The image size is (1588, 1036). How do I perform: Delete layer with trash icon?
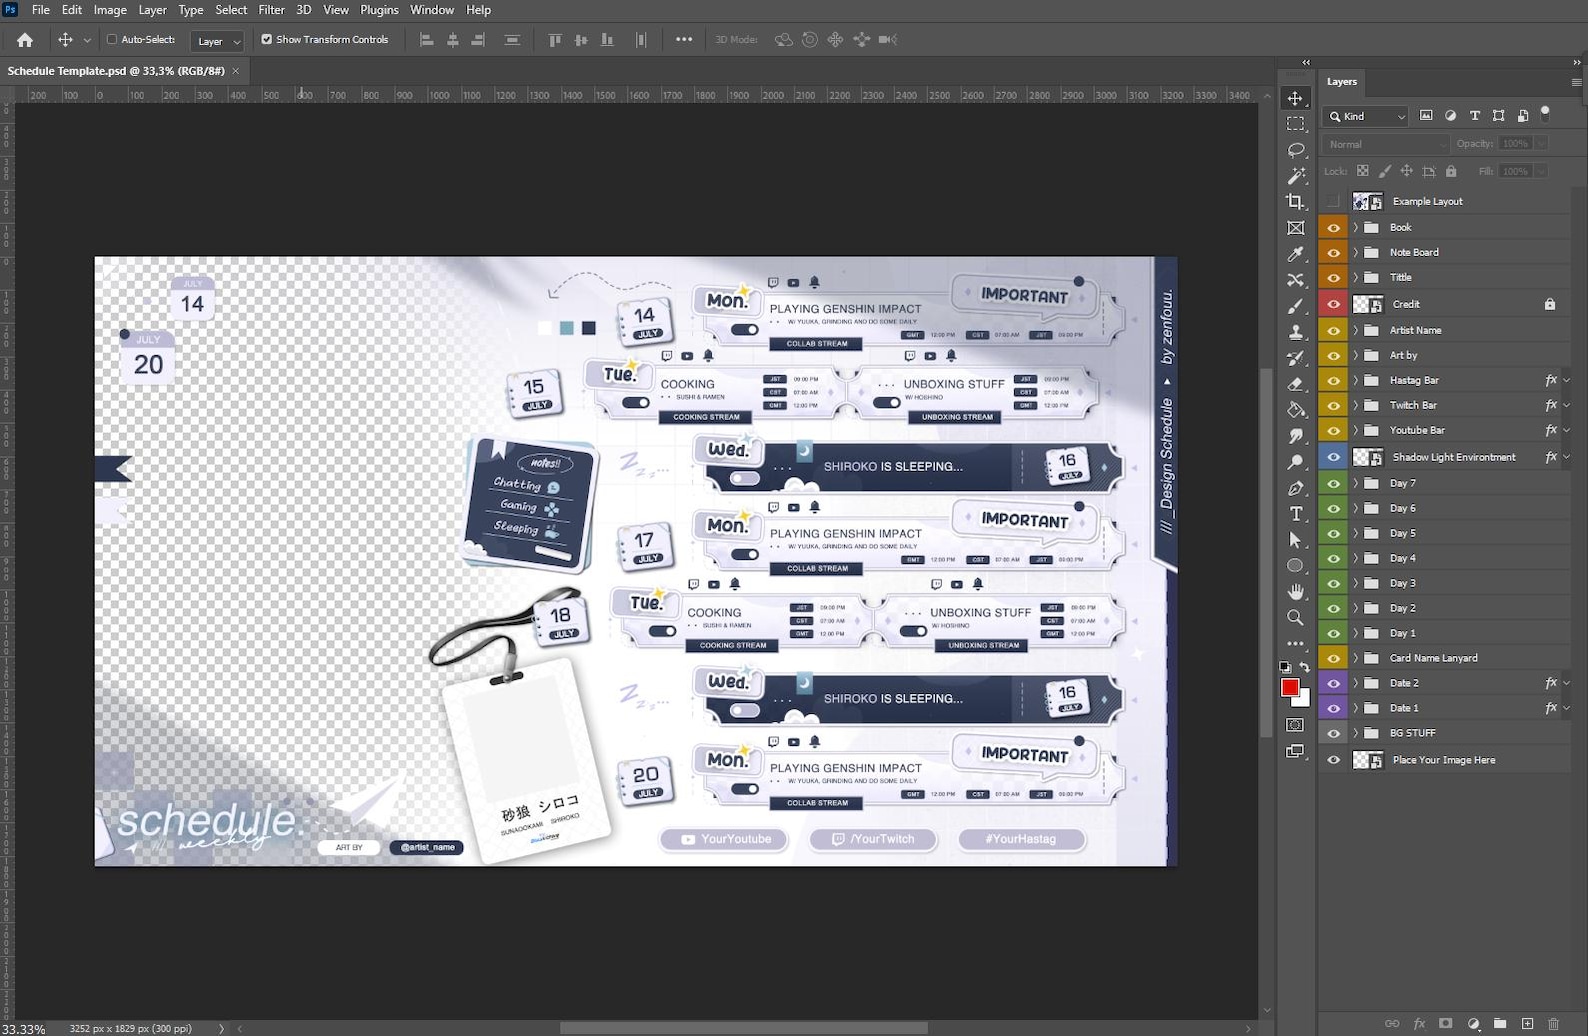click(x=1553, y=1023)
